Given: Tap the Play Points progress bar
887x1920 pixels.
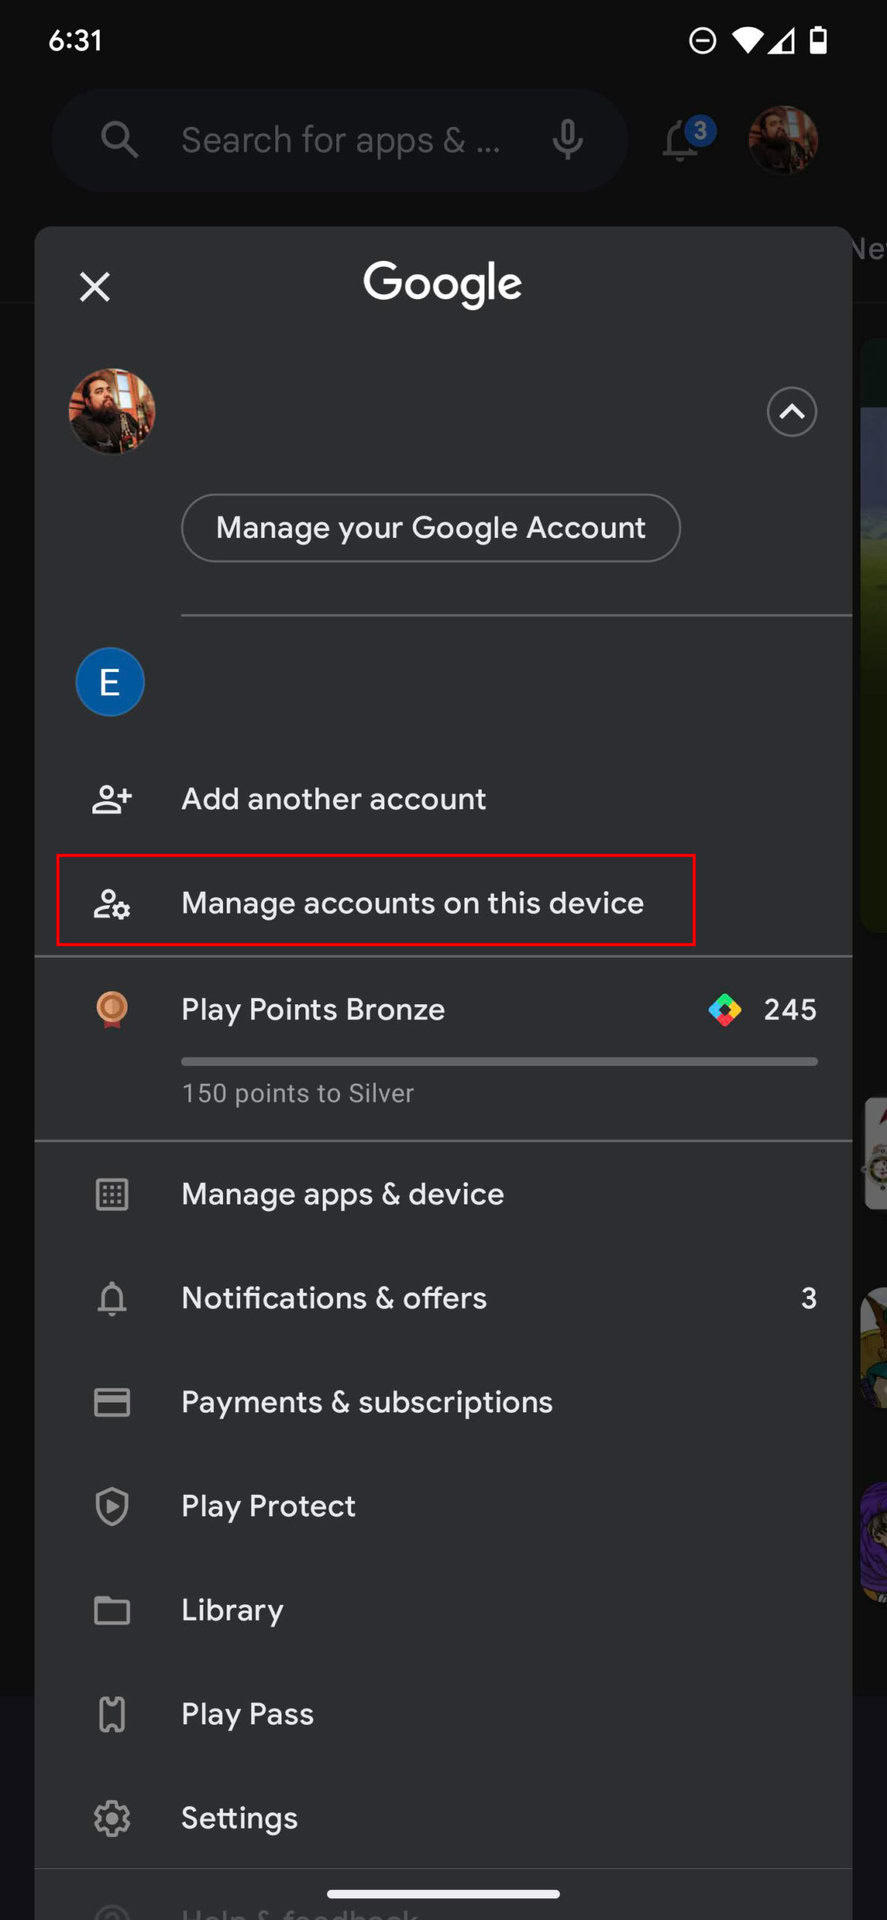Looking at the screenshot, I should 499,1061.
